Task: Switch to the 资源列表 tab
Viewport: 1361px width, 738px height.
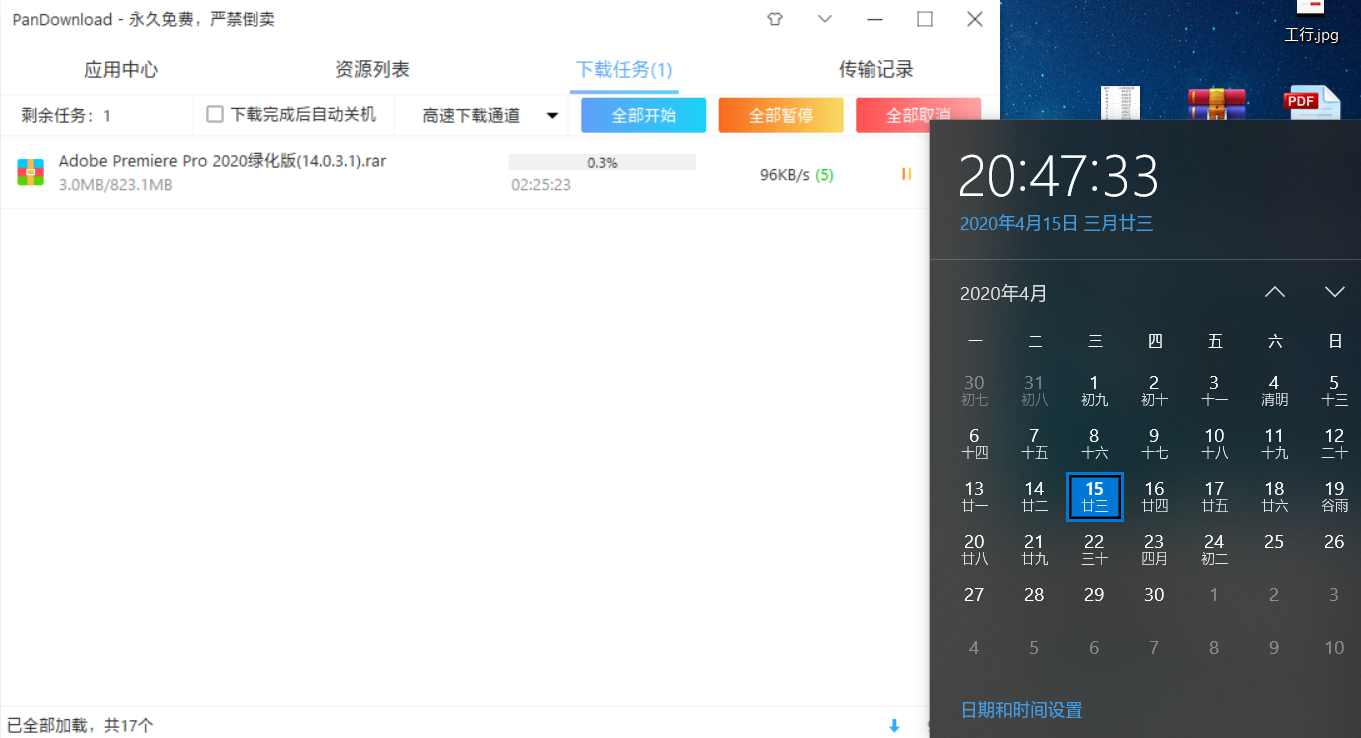Action: [x=372, y=70]
